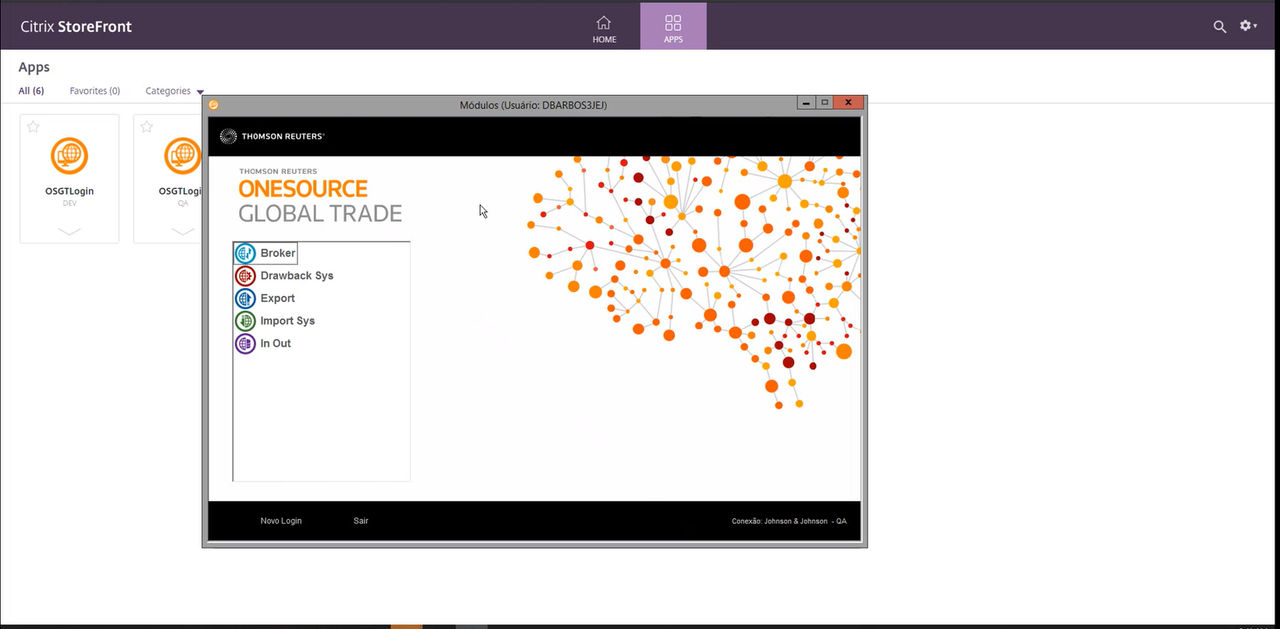1280x629 pixels.
Task: Click the Módulos window title bar app icon
Action: point(213,104)
